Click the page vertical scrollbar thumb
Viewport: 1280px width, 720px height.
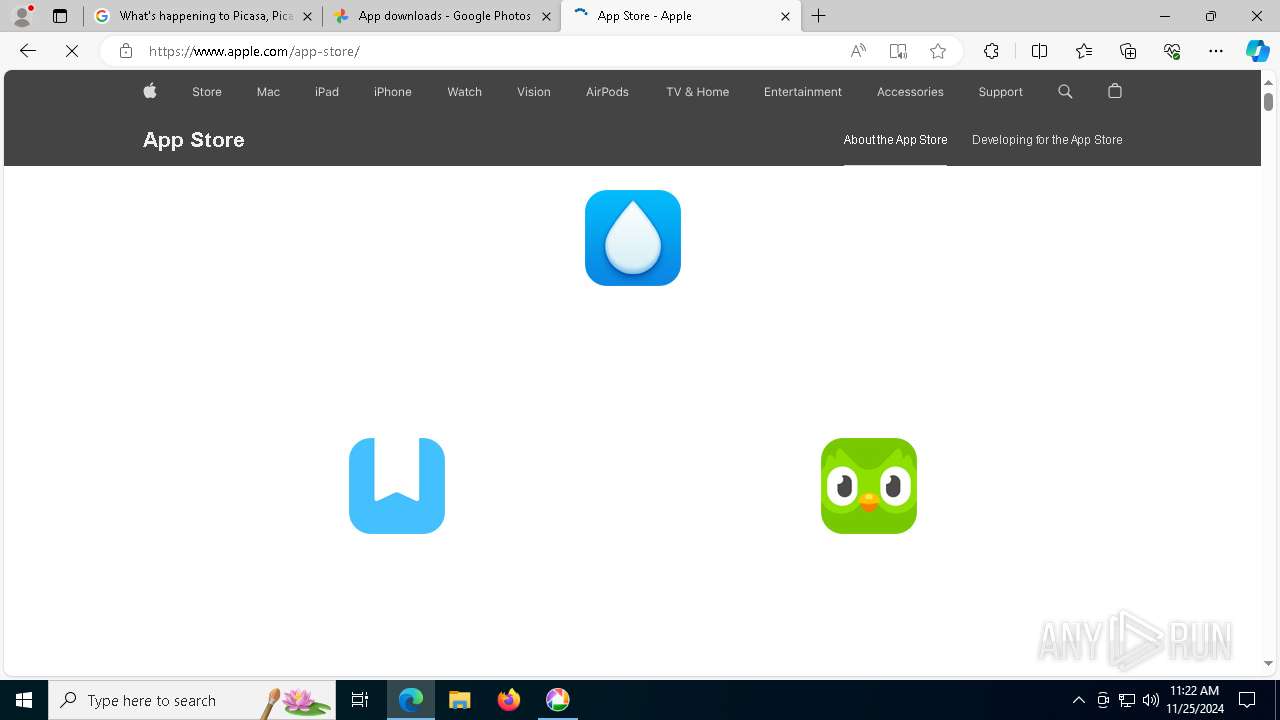(1268, 101)
